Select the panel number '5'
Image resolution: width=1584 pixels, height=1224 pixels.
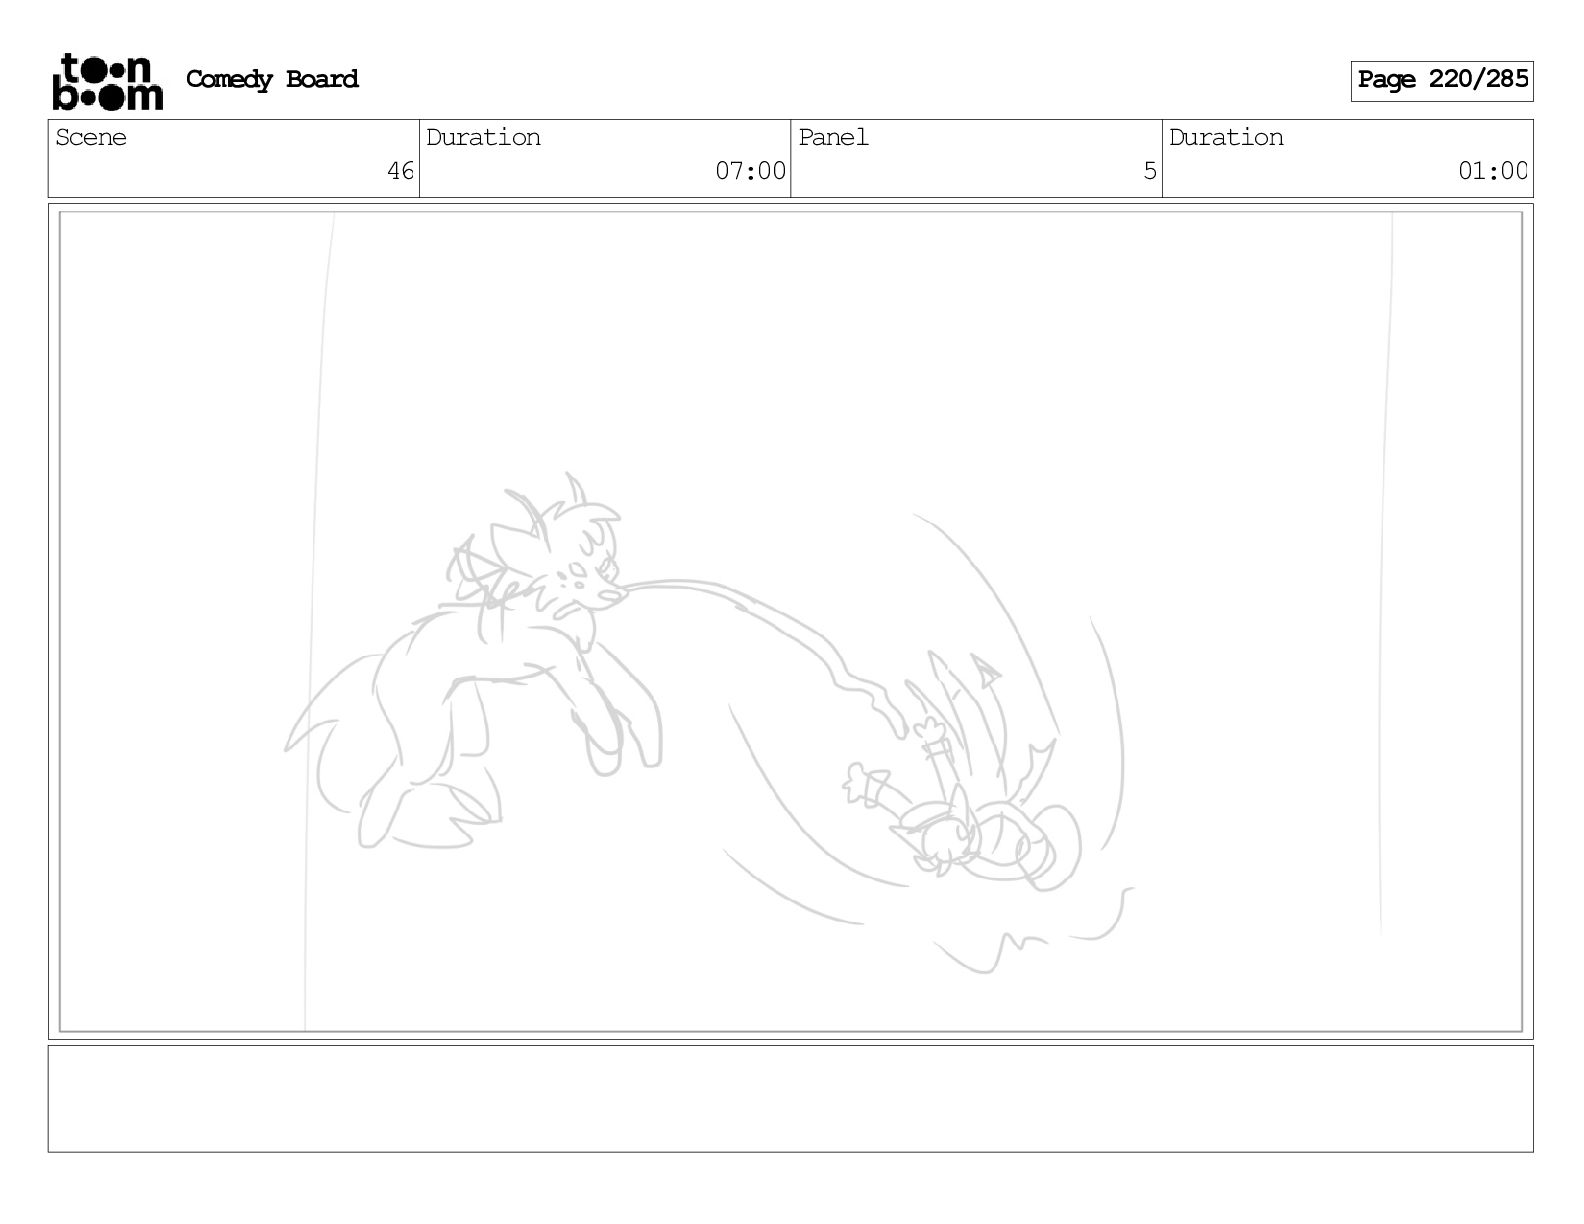pyautogui.click(x=1150, y=171)
